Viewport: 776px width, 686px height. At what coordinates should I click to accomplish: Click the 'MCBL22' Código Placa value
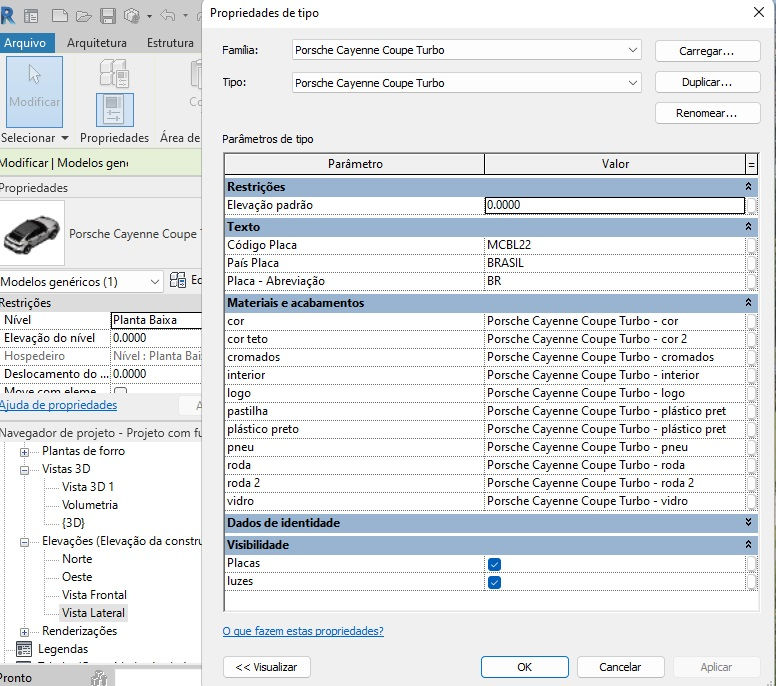click(509, 245)
